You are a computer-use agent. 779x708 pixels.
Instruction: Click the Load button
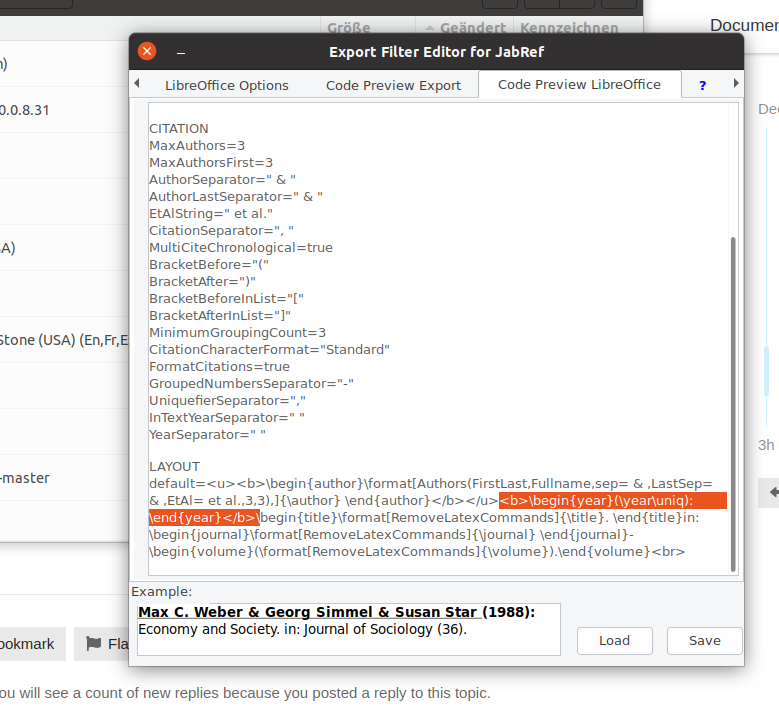(615, 640)
